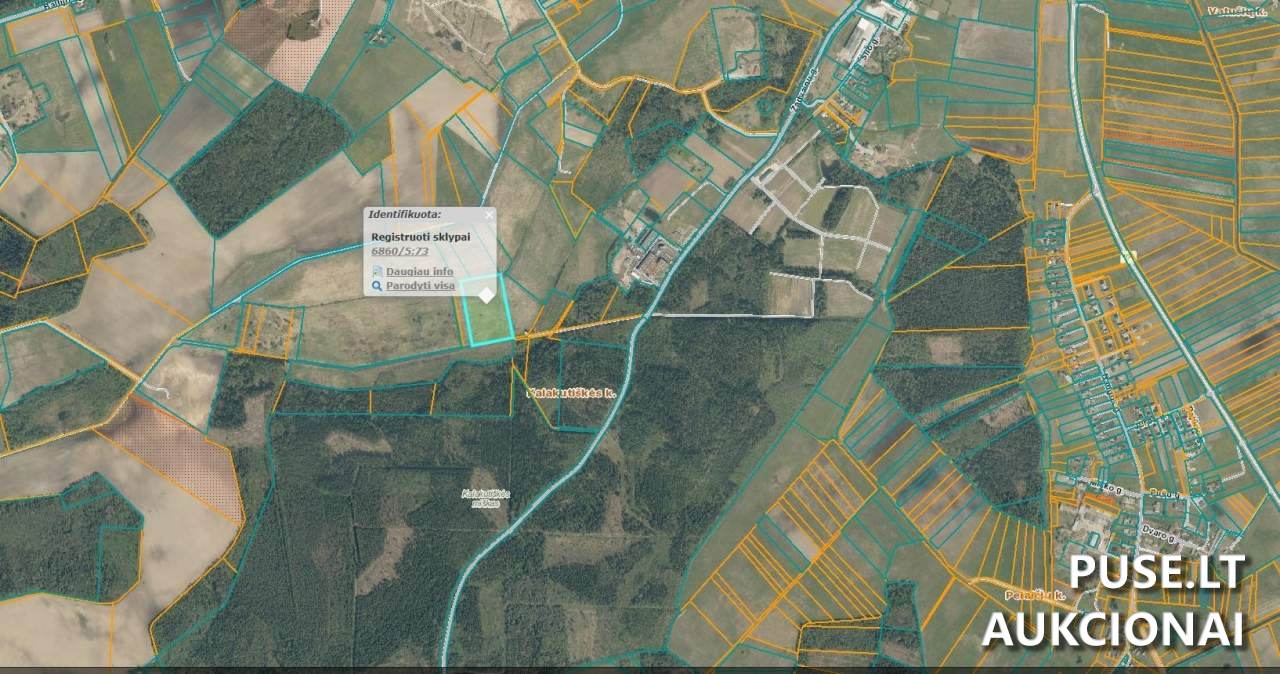Click the Kalakutiškės k. village label
1280x674 pixels.
[x=570, y=395]
